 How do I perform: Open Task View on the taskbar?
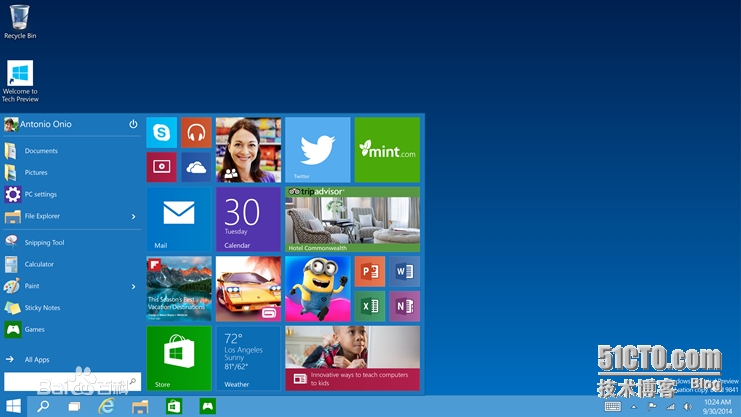(x=74, y=407)
